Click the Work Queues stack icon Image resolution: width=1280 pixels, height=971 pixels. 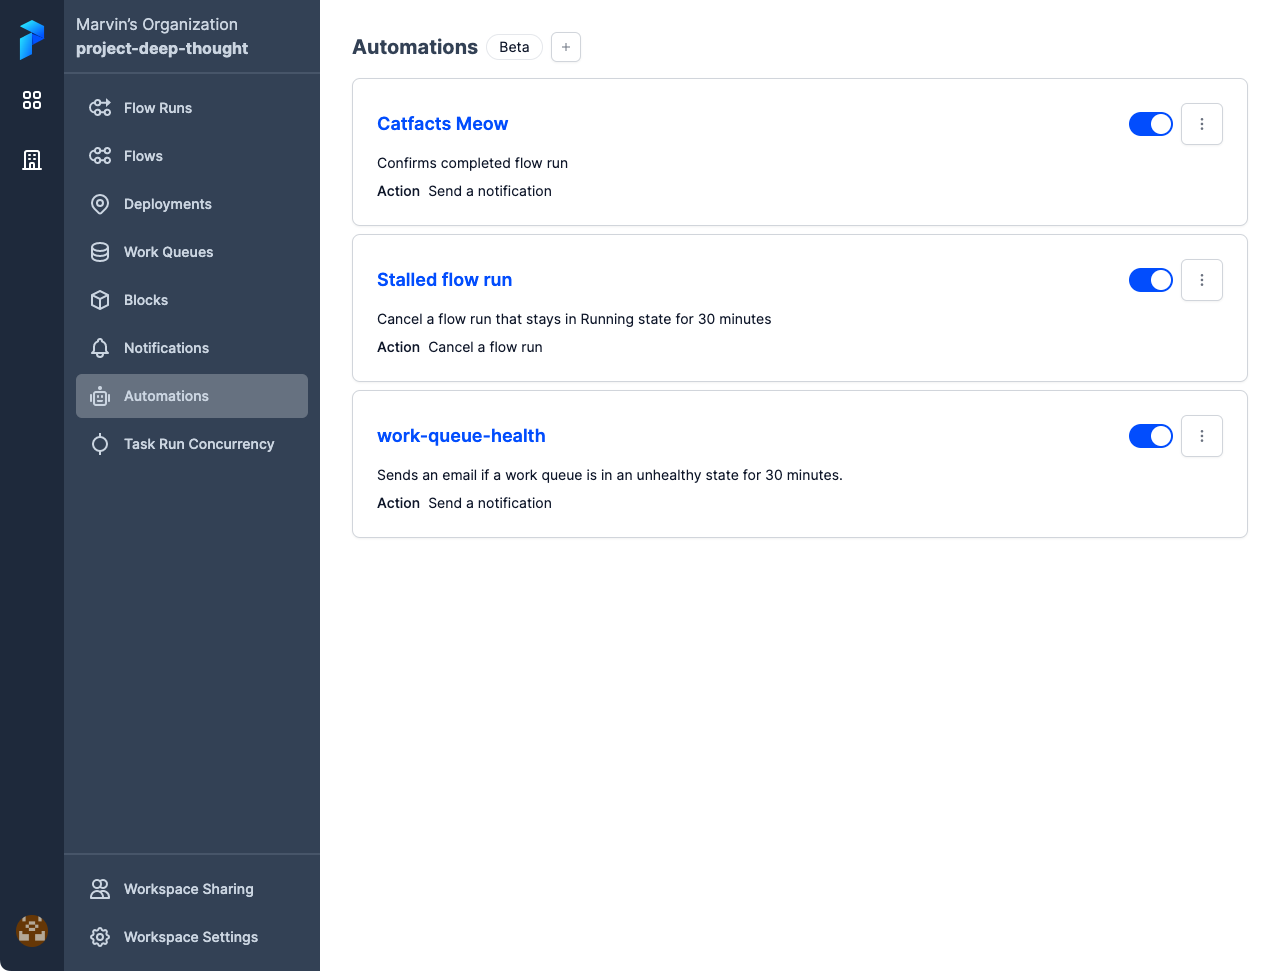[x=100, y=252]
